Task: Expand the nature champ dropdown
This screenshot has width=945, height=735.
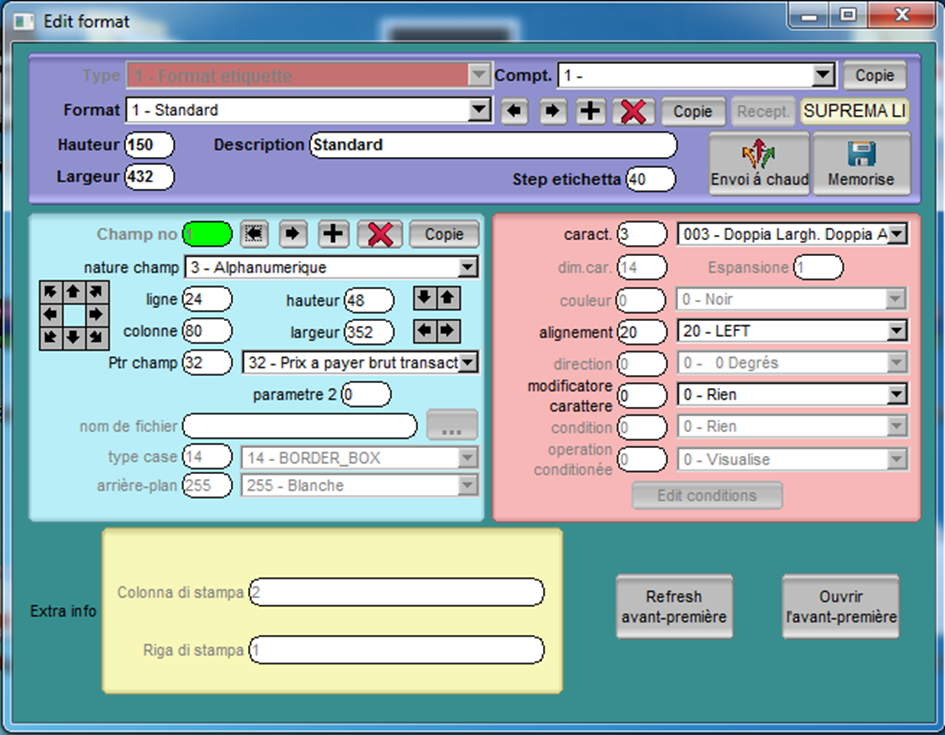Action: point(467,267)
